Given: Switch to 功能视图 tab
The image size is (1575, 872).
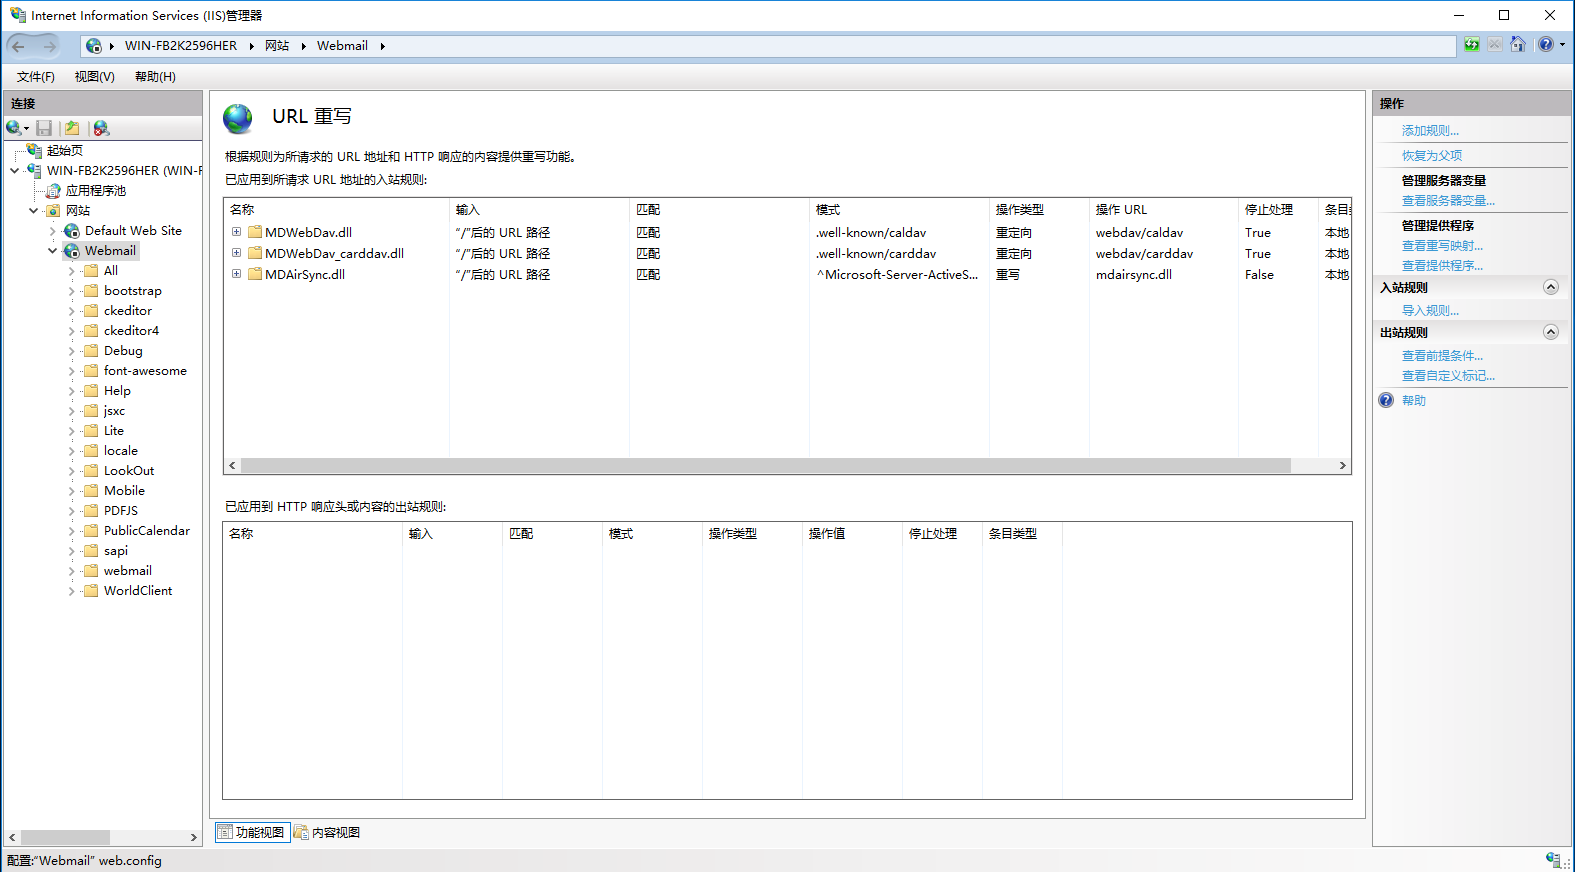Looking at the screenshot, I should click(x=252, y=832).
